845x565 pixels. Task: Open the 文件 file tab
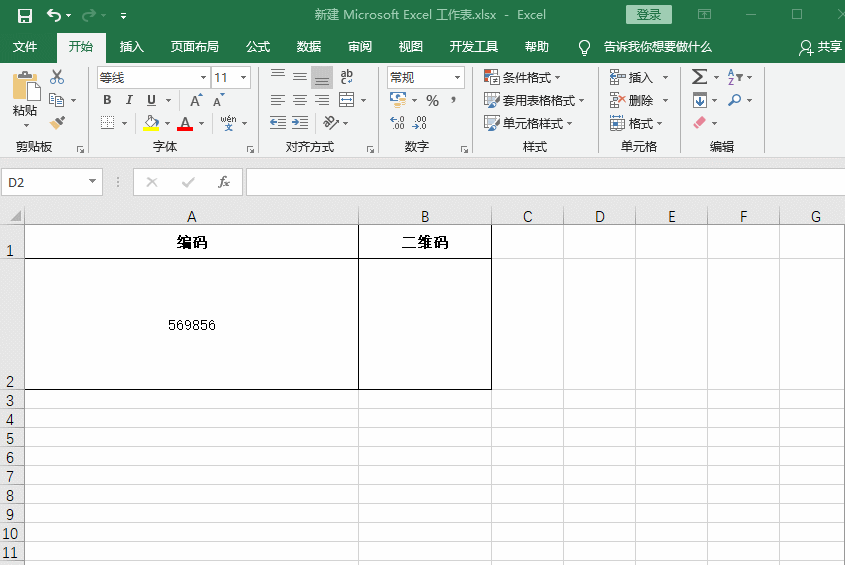25,47
